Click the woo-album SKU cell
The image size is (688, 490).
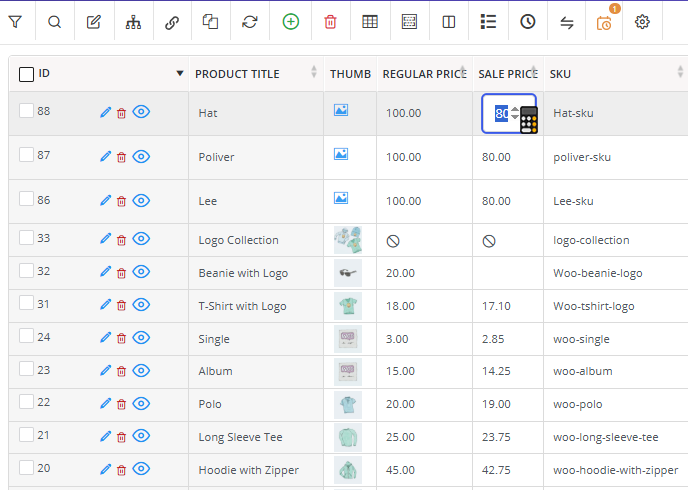616,371
